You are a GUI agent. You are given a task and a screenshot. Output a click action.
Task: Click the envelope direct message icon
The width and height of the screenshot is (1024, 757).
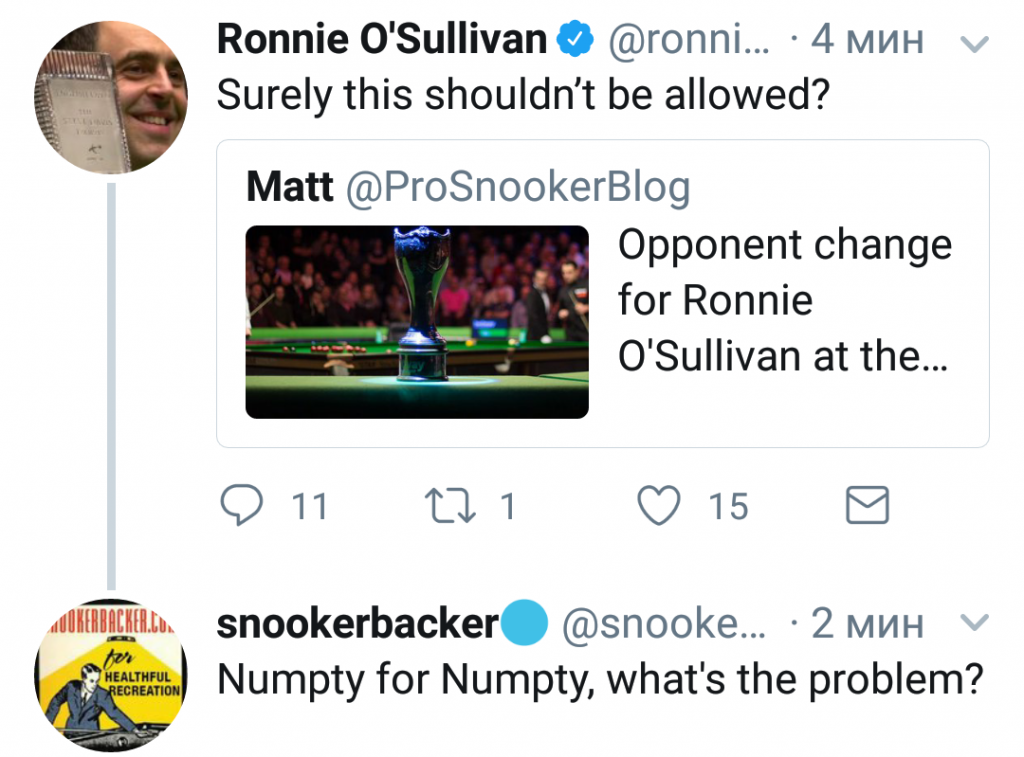[x=867, y=506]
